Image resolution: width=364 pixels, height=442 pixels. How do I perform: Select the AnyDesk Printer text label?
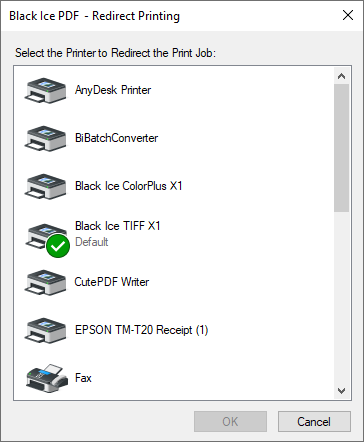click(113, 90)
